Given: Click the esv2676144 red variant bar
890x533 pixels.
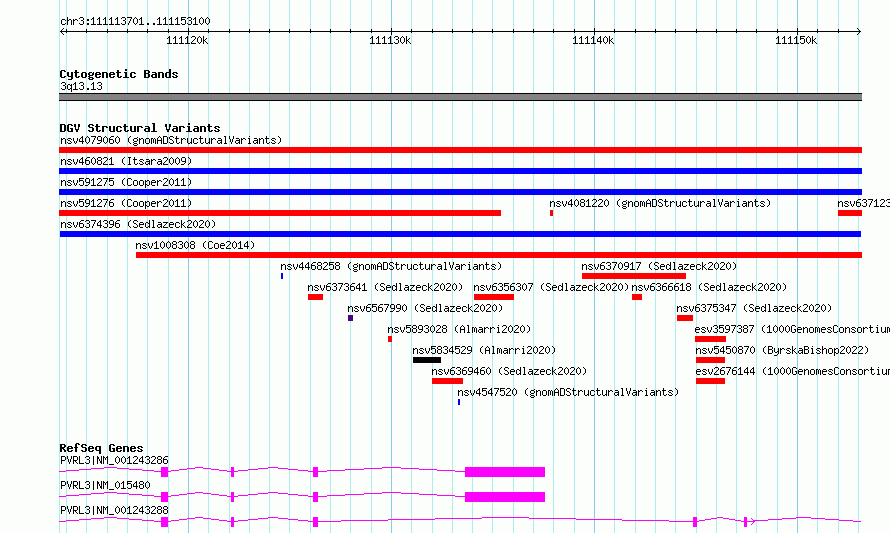Looking at the screenshot, I should pyautogui.click(x=711, y=381).
